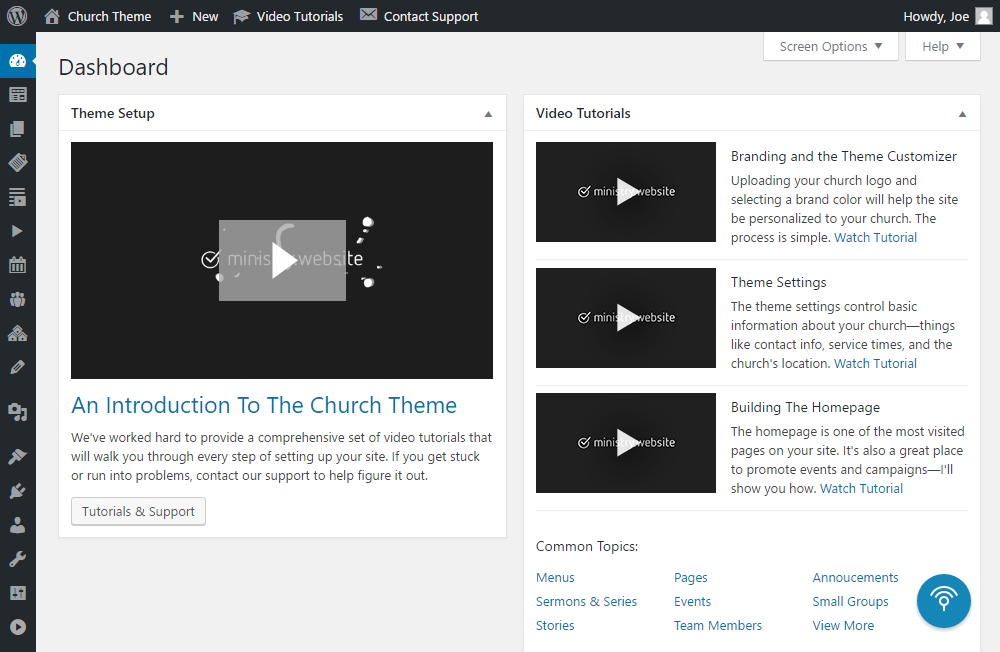Collapse the Theme Setup panel
This screenshot has height=652, width=1000.
click(x=488, y=114)
